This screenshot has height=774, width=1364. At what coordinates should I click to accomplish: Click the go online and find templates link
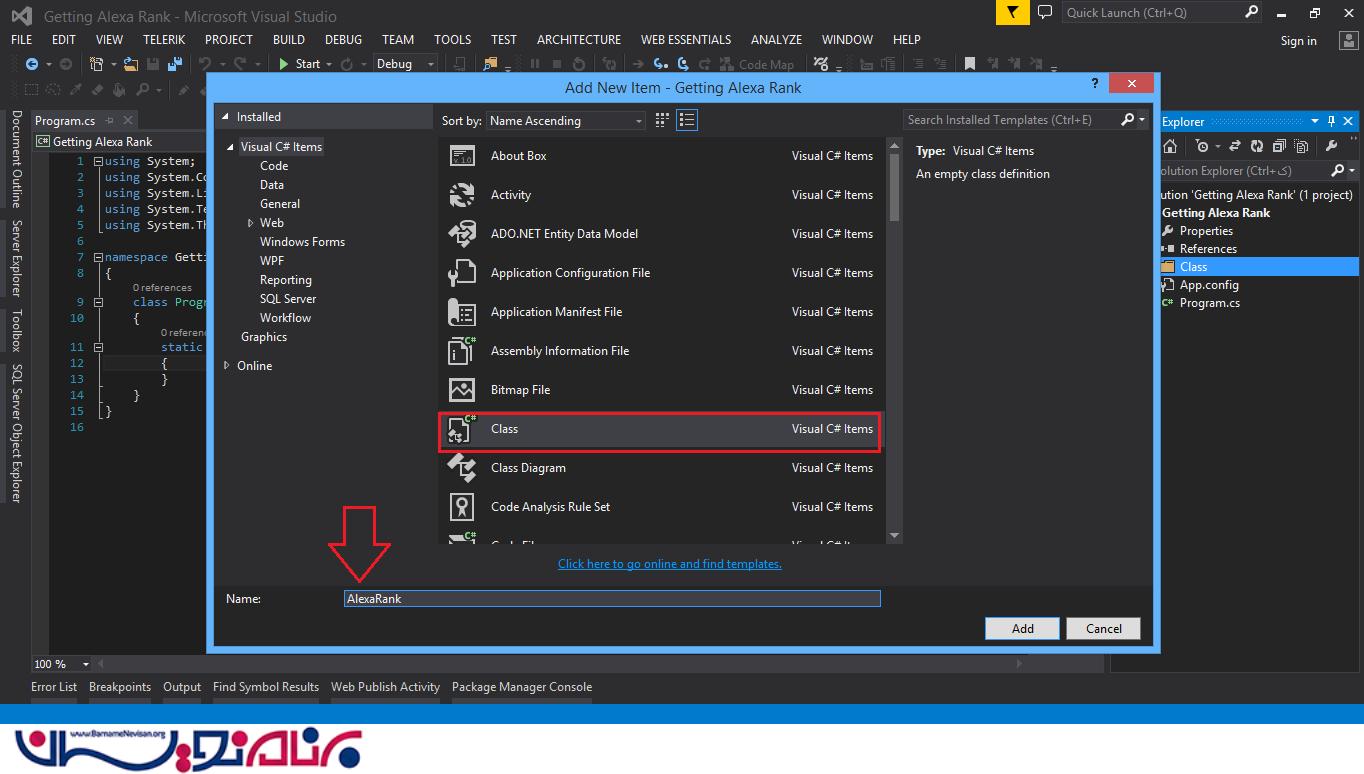(669, 564)
